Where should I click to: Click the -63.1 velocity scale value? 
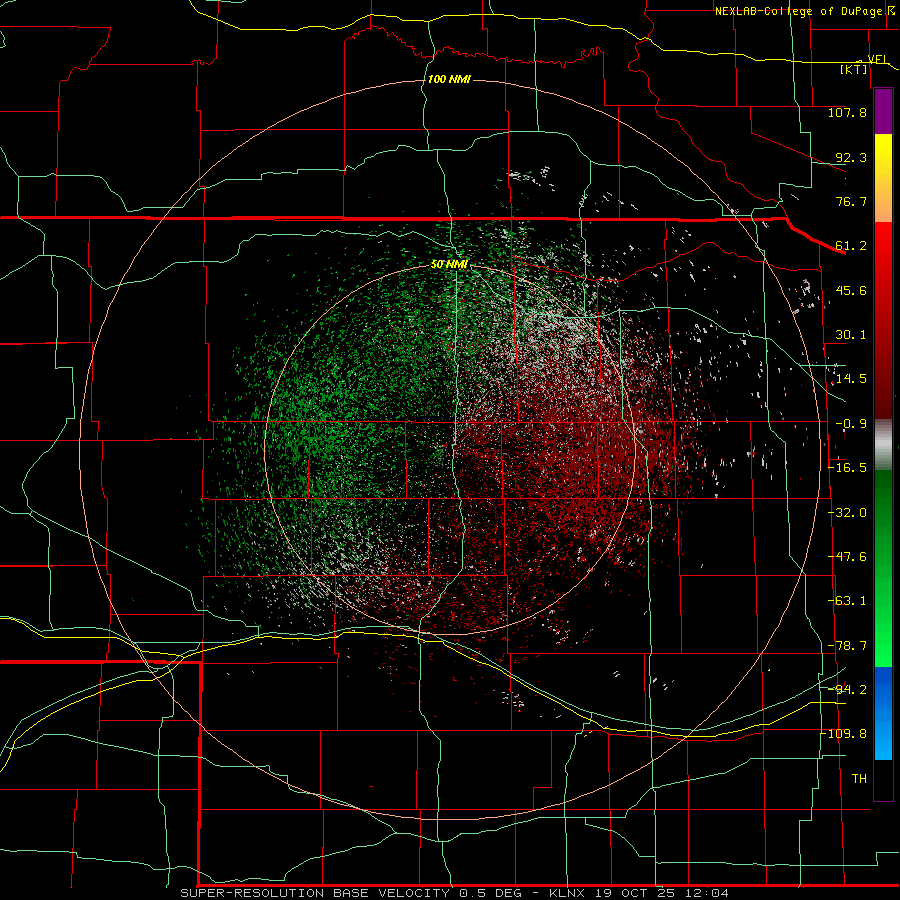[847, 601]
